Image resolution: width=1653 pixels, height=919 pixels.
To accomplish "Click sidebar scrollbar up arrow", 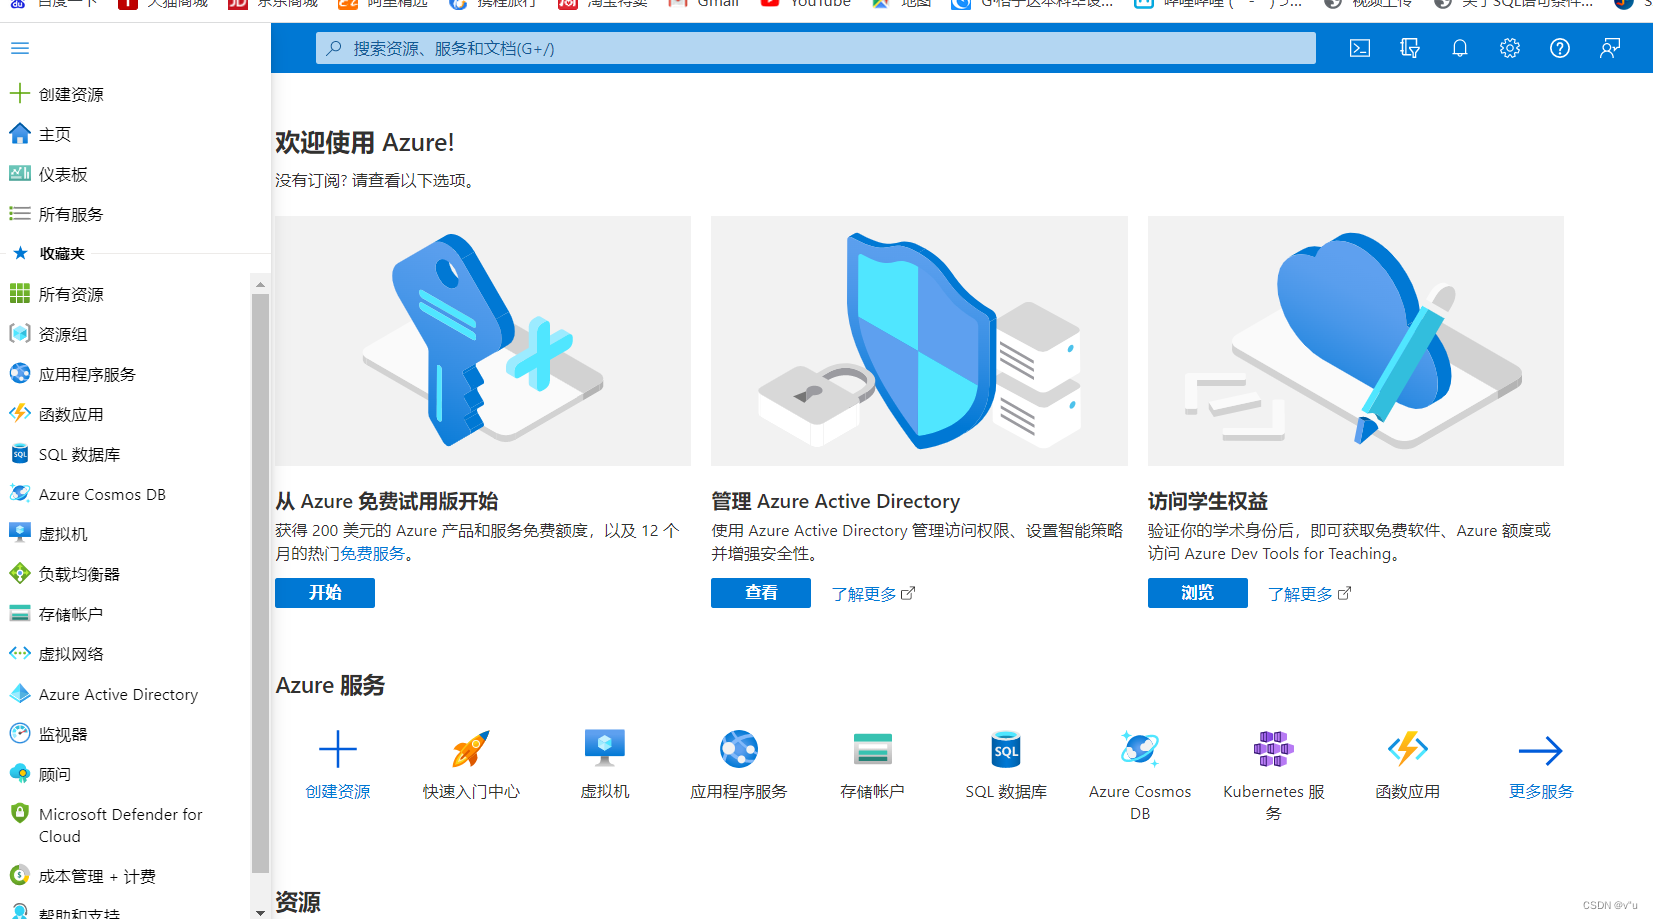I will 260,285.
